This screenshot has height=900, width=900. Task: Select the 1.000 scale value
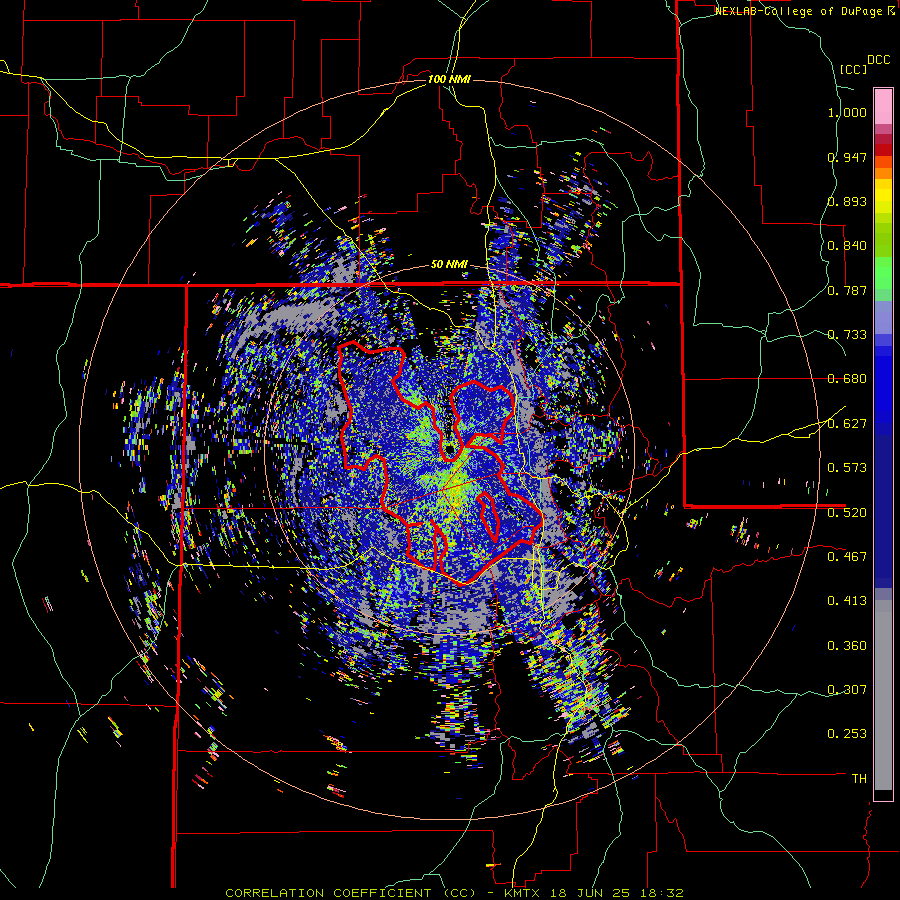coord(847,112)
